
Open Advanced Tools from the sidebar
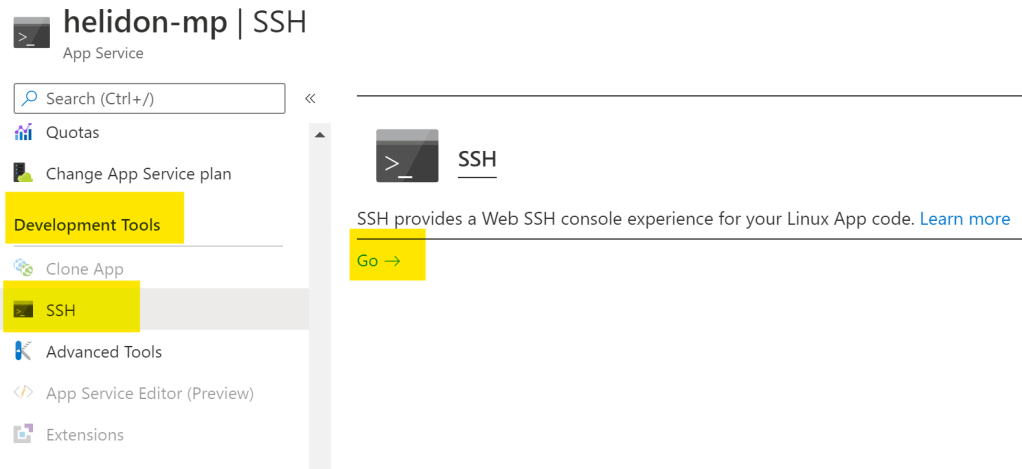tap(104, 352)
